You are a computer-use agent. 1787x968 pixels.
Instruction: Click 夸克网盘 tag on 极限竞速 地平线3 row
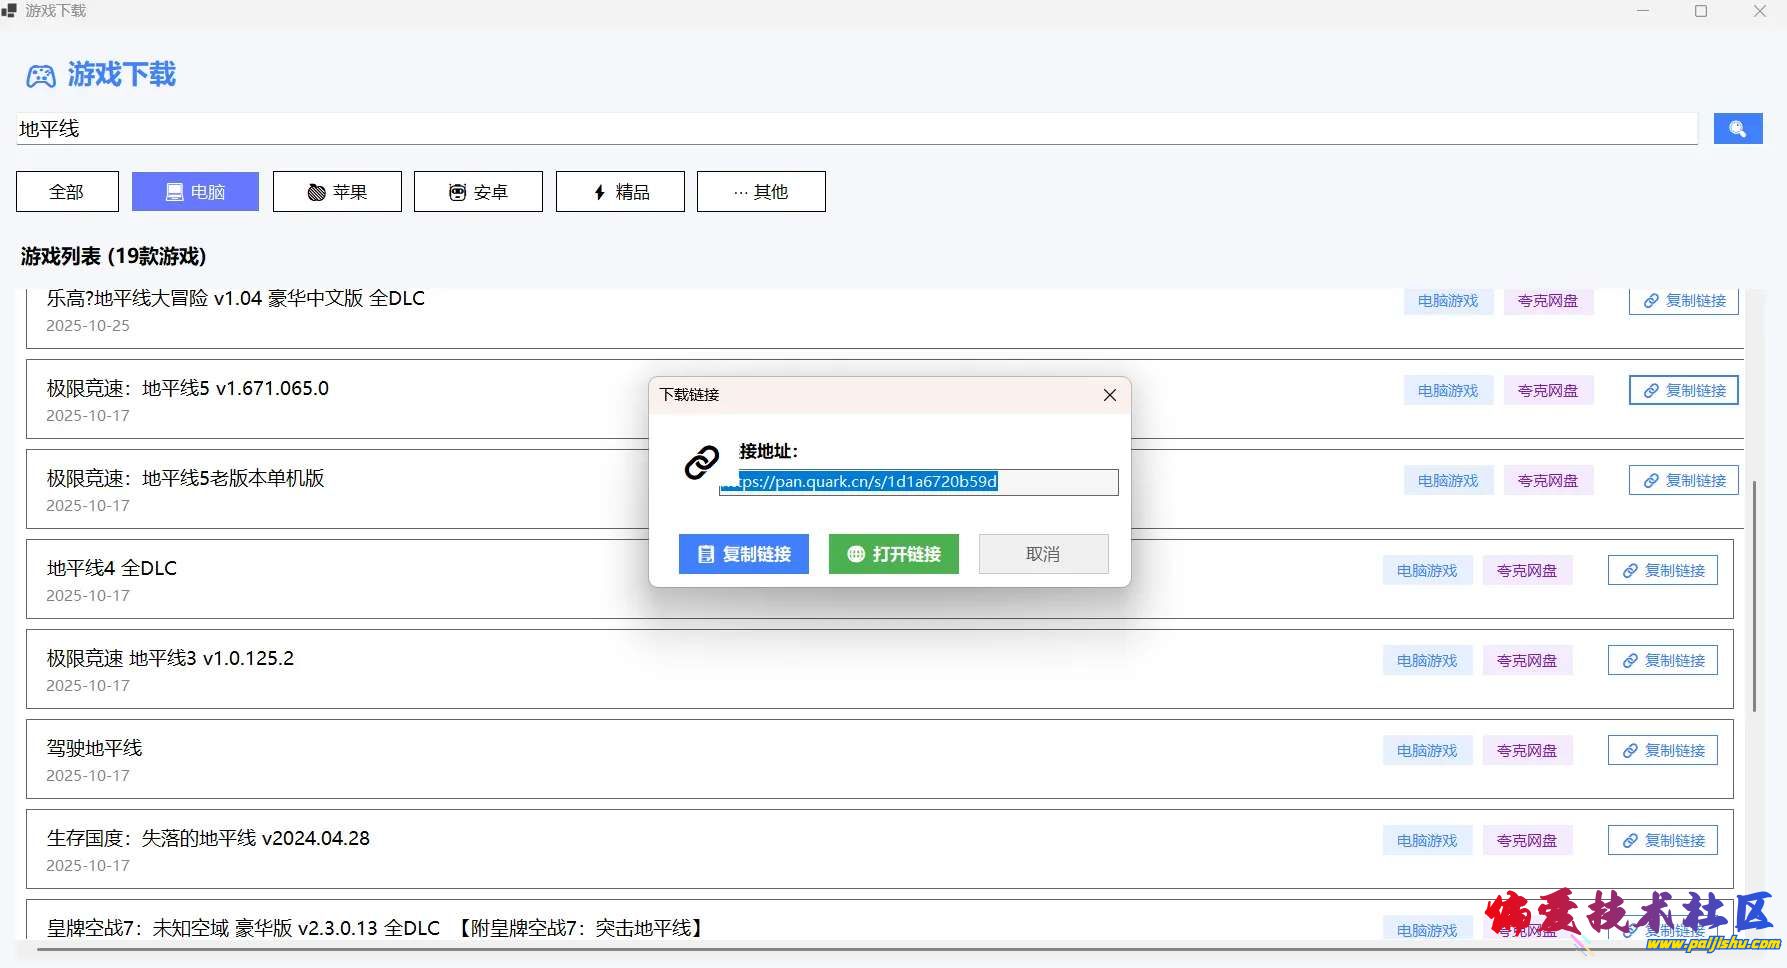point(1526,661)
